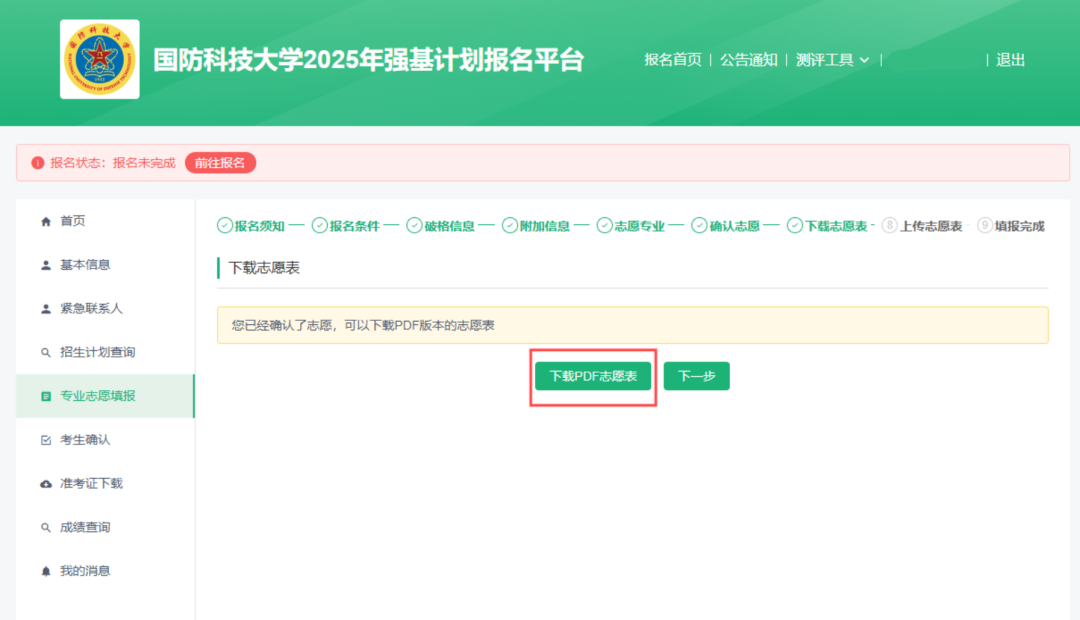Click the university emblem logo

[100, 59]
